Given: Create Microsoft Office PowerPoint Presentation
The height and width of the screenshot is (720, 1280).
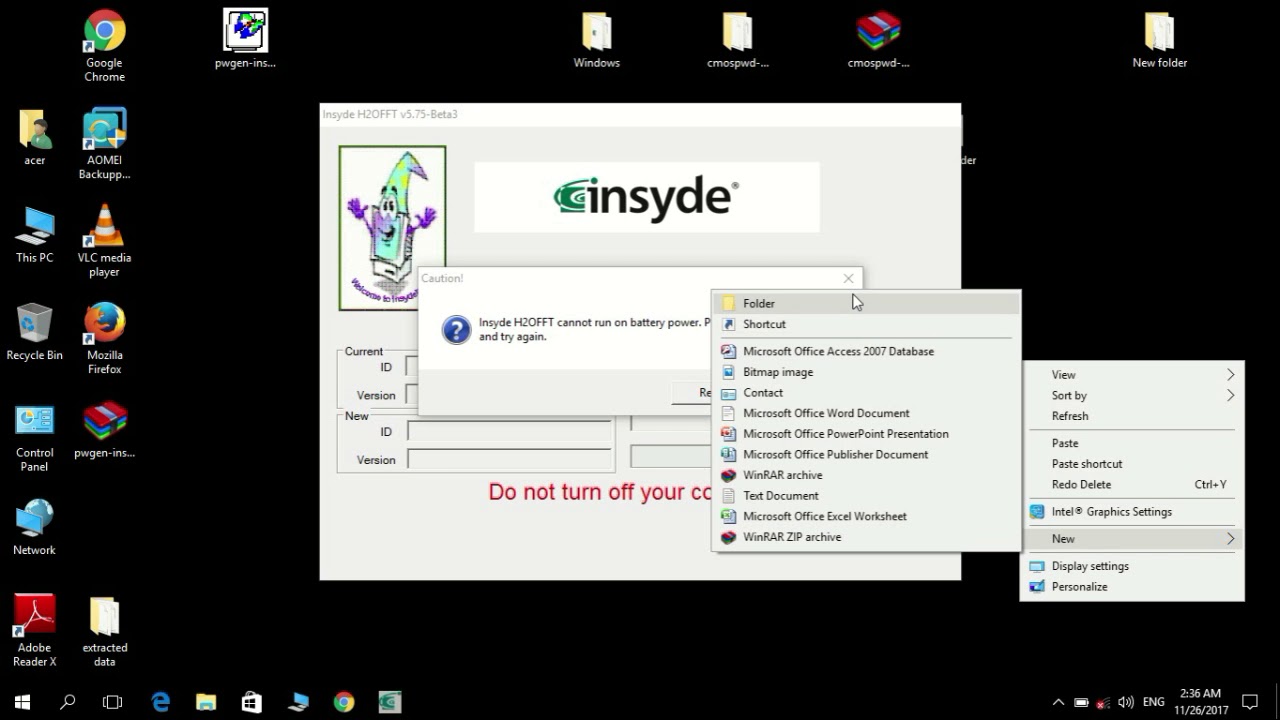Looking at the screenshot, I should click(866, 434).
